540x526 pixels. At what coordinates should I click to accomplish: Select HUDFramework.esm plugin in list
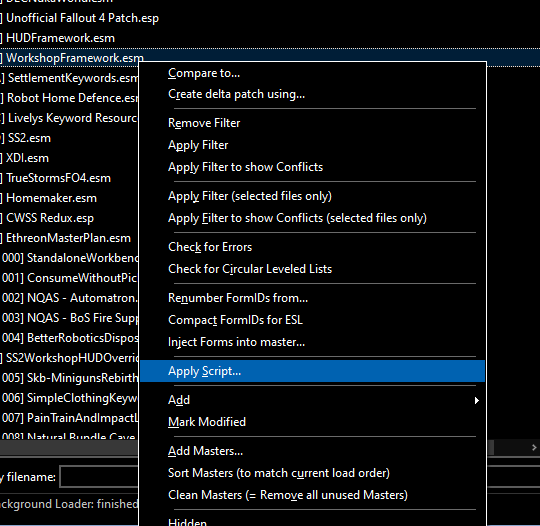click(61, 38)
